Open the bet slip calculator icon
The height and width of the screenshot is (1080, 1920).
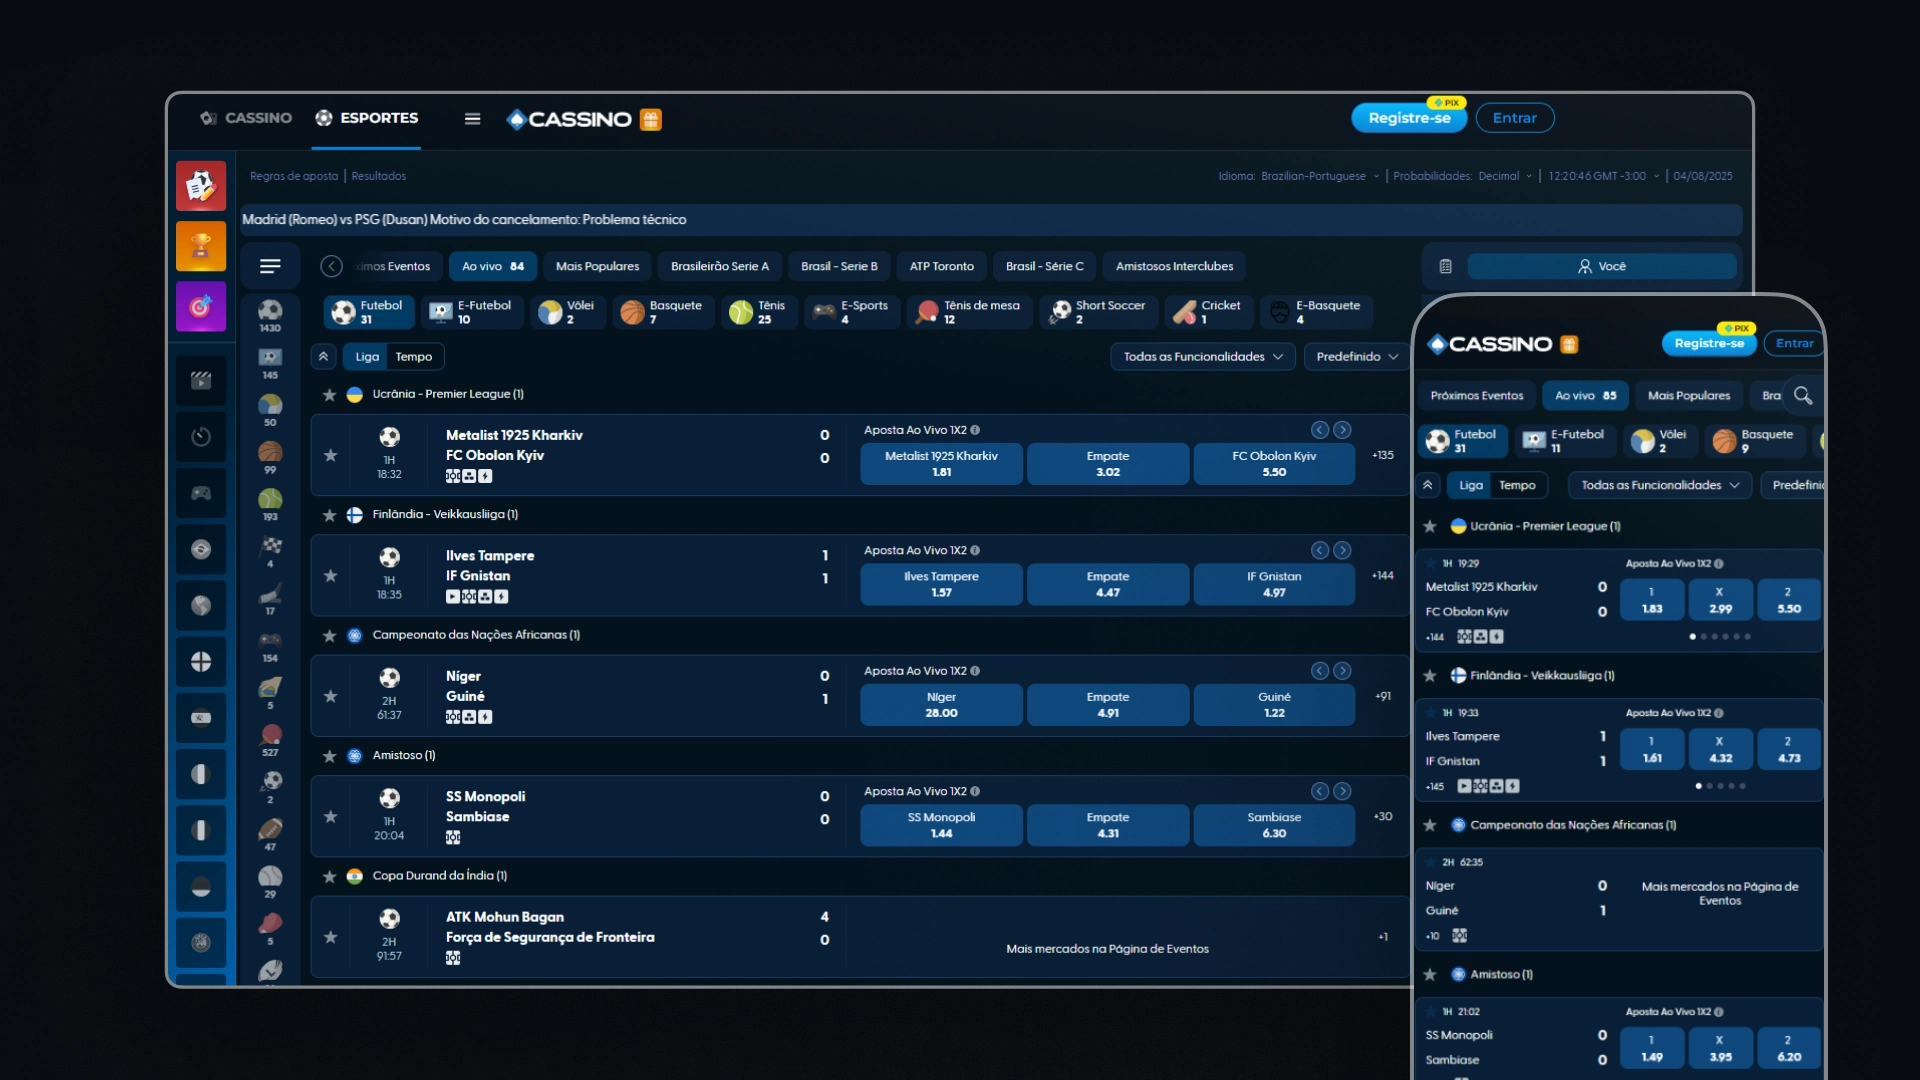tap(1445, 267)
